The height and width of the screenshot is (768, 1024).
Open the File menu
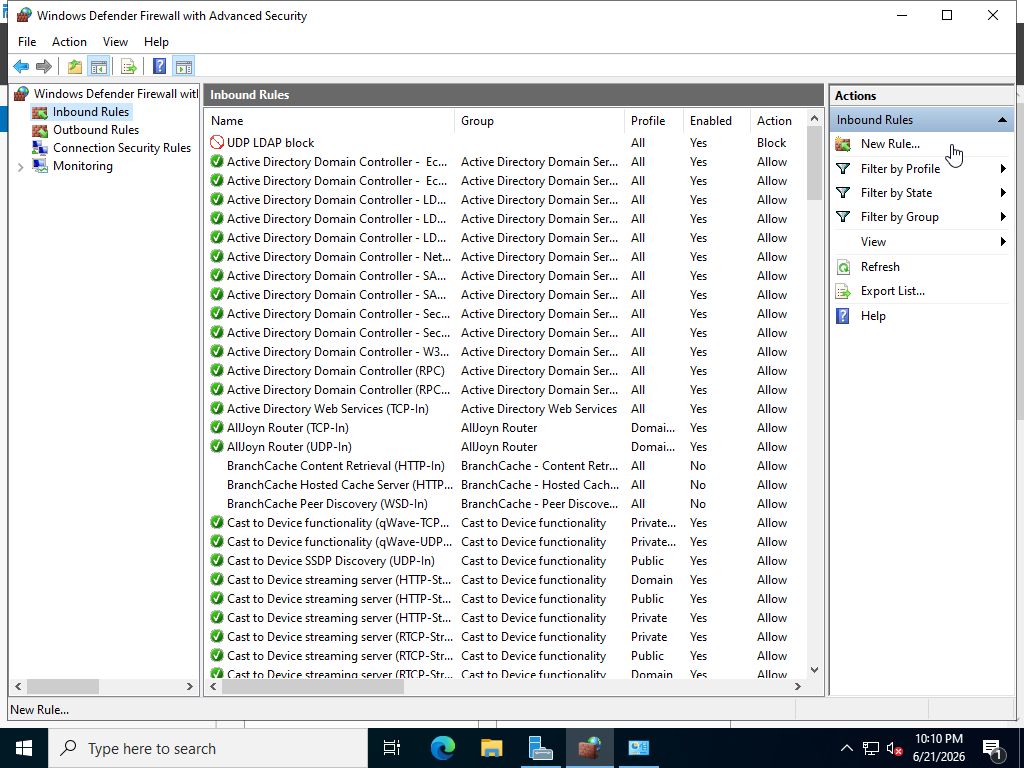coord(27,42)
